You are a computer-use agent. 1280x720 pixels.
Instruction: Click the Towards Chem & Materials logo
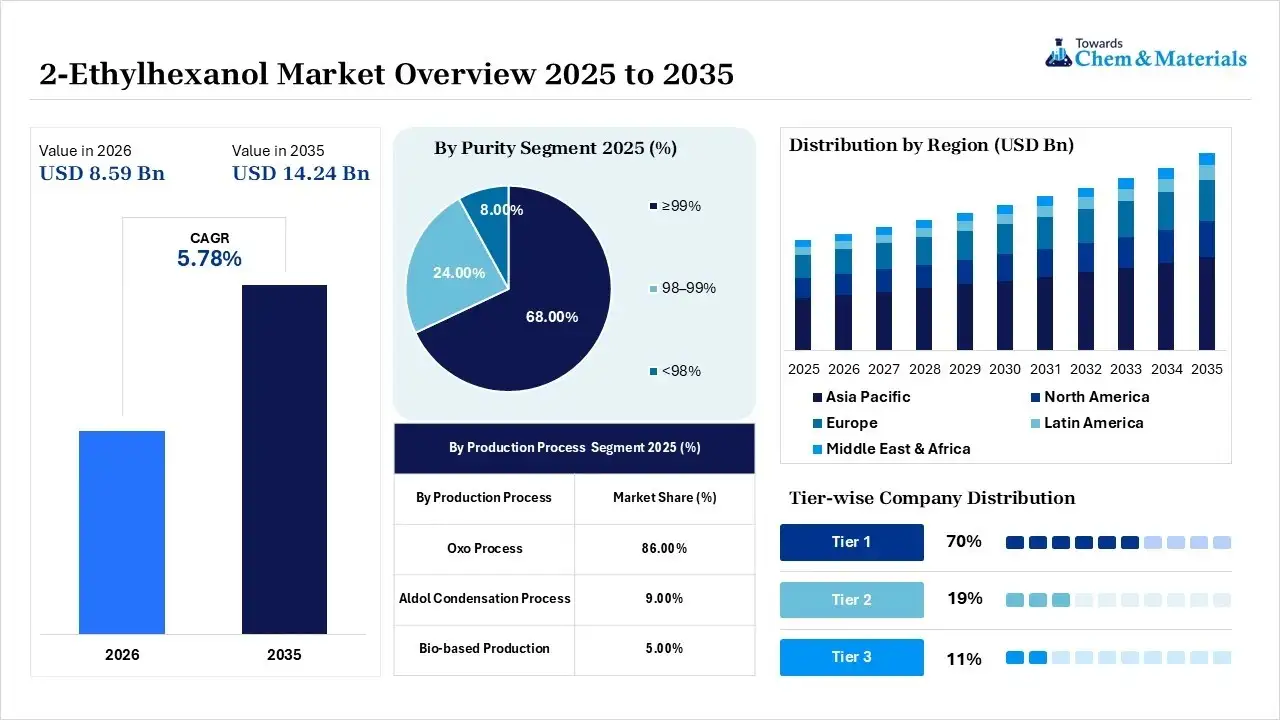coord(1146,53)
